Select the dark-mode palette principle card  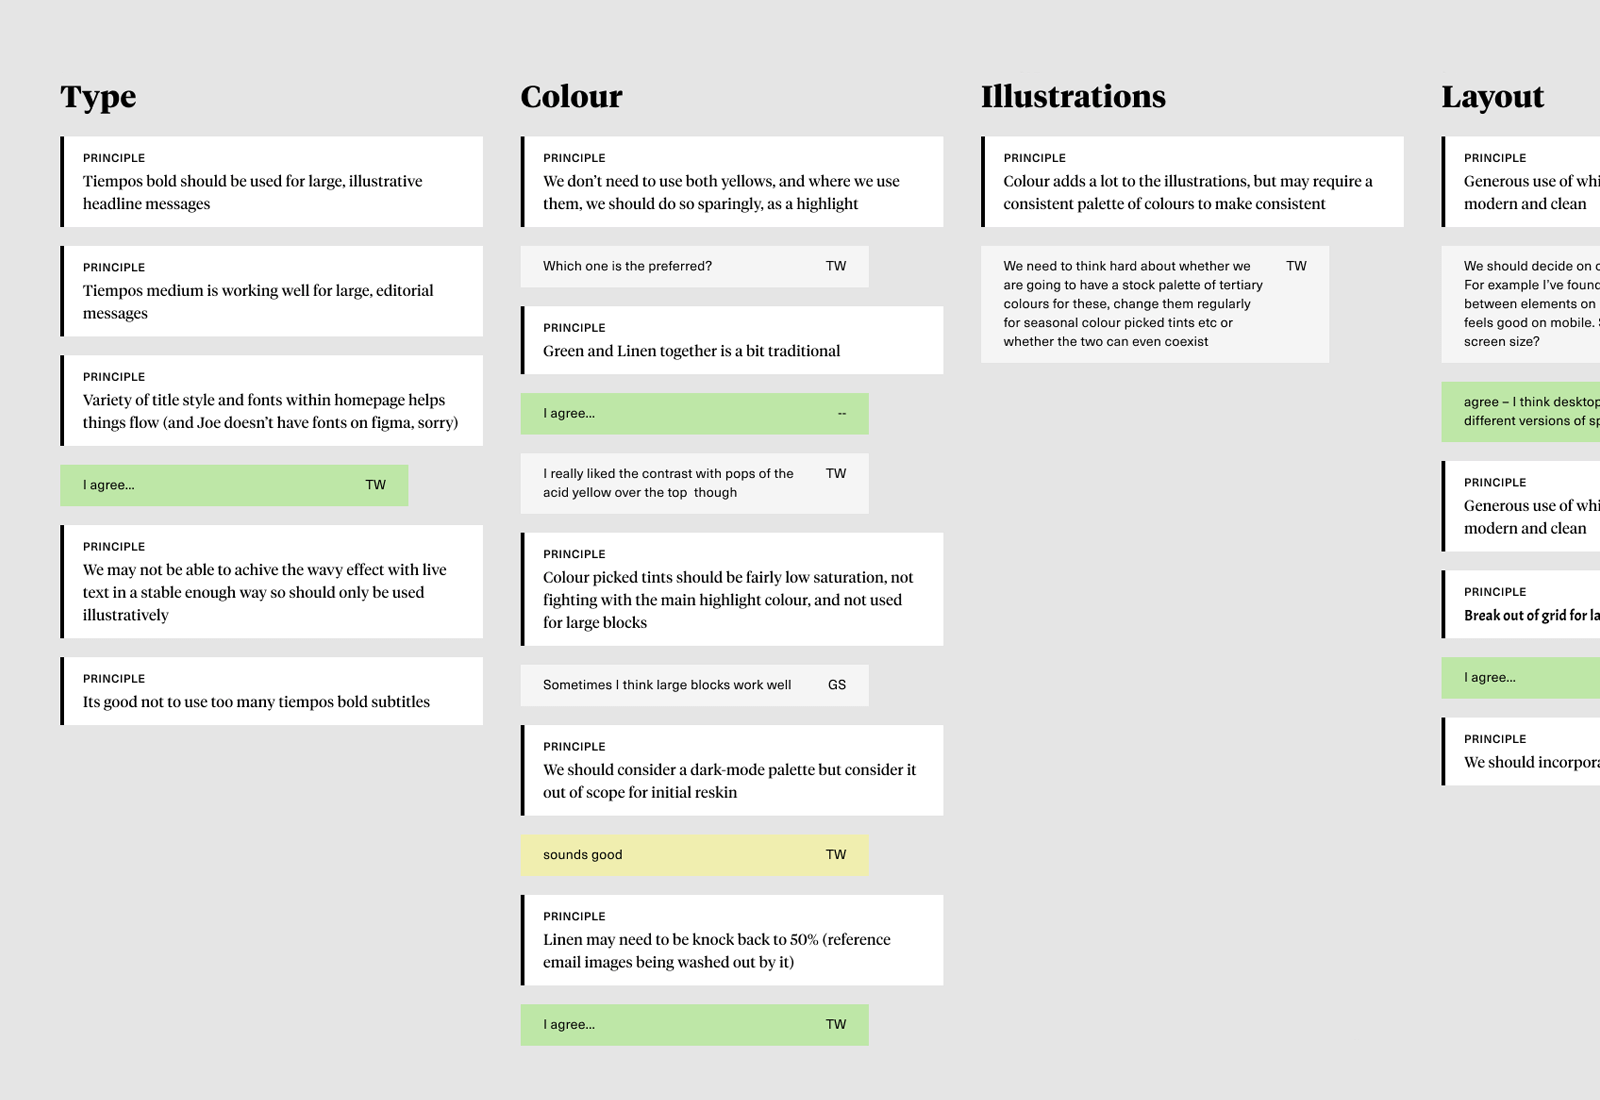[732, 770]
